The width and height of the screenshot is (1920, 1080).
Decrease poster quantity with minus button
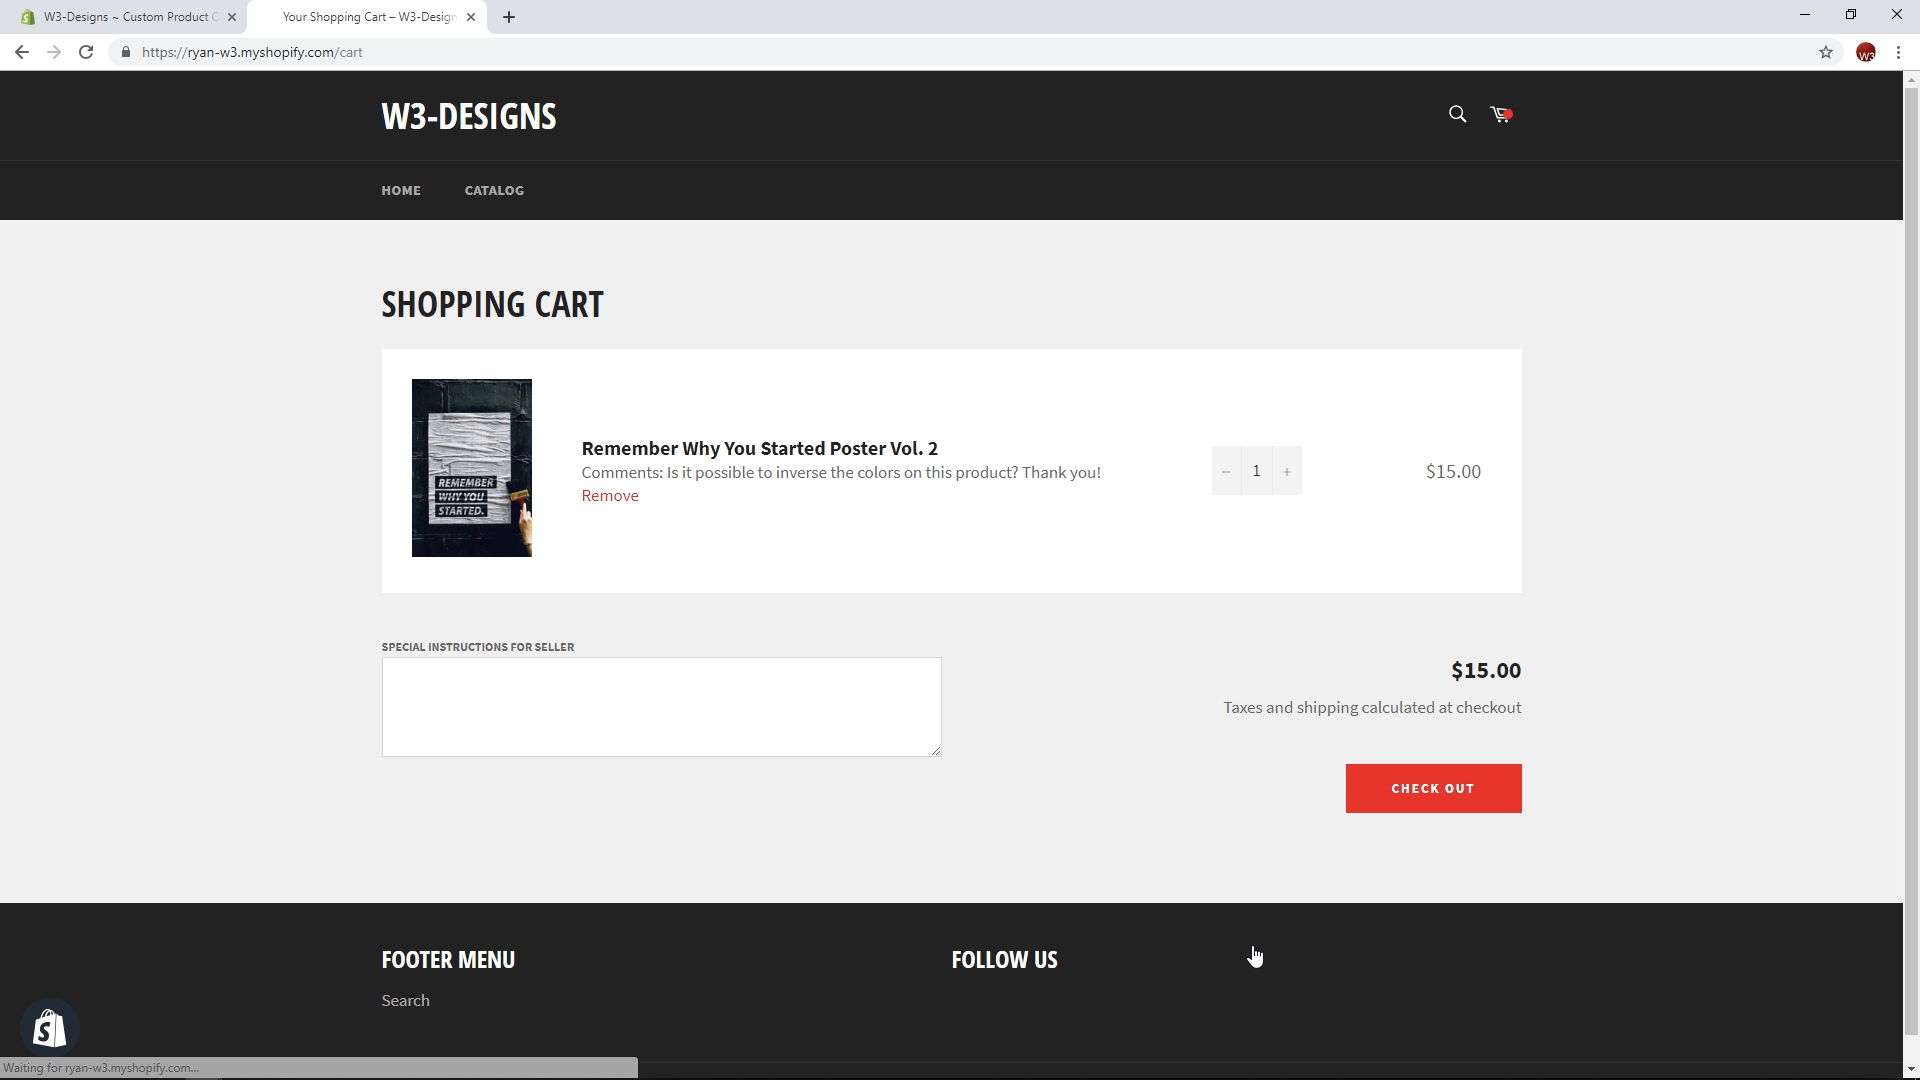point(1226,471)
